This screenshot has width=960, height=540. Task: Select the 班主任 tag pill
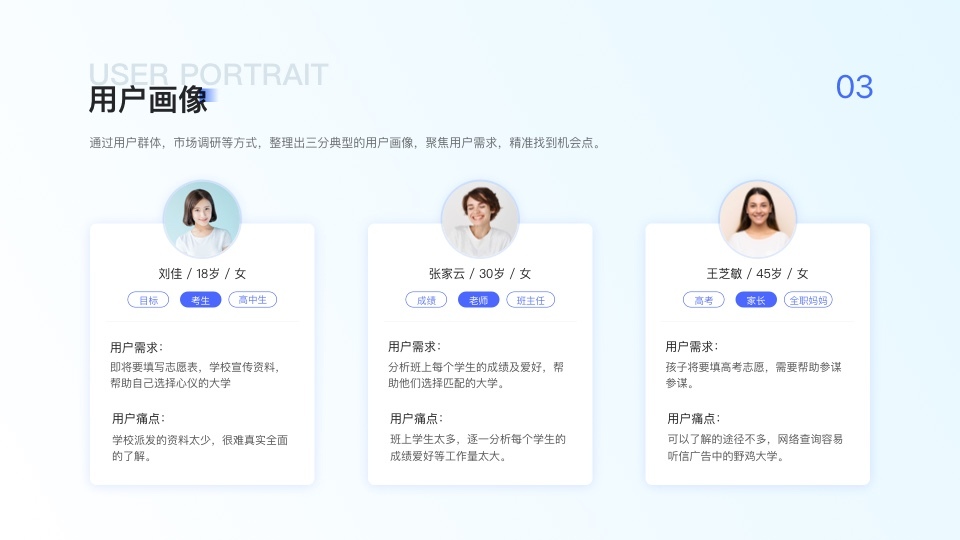[x=531, y=300]
